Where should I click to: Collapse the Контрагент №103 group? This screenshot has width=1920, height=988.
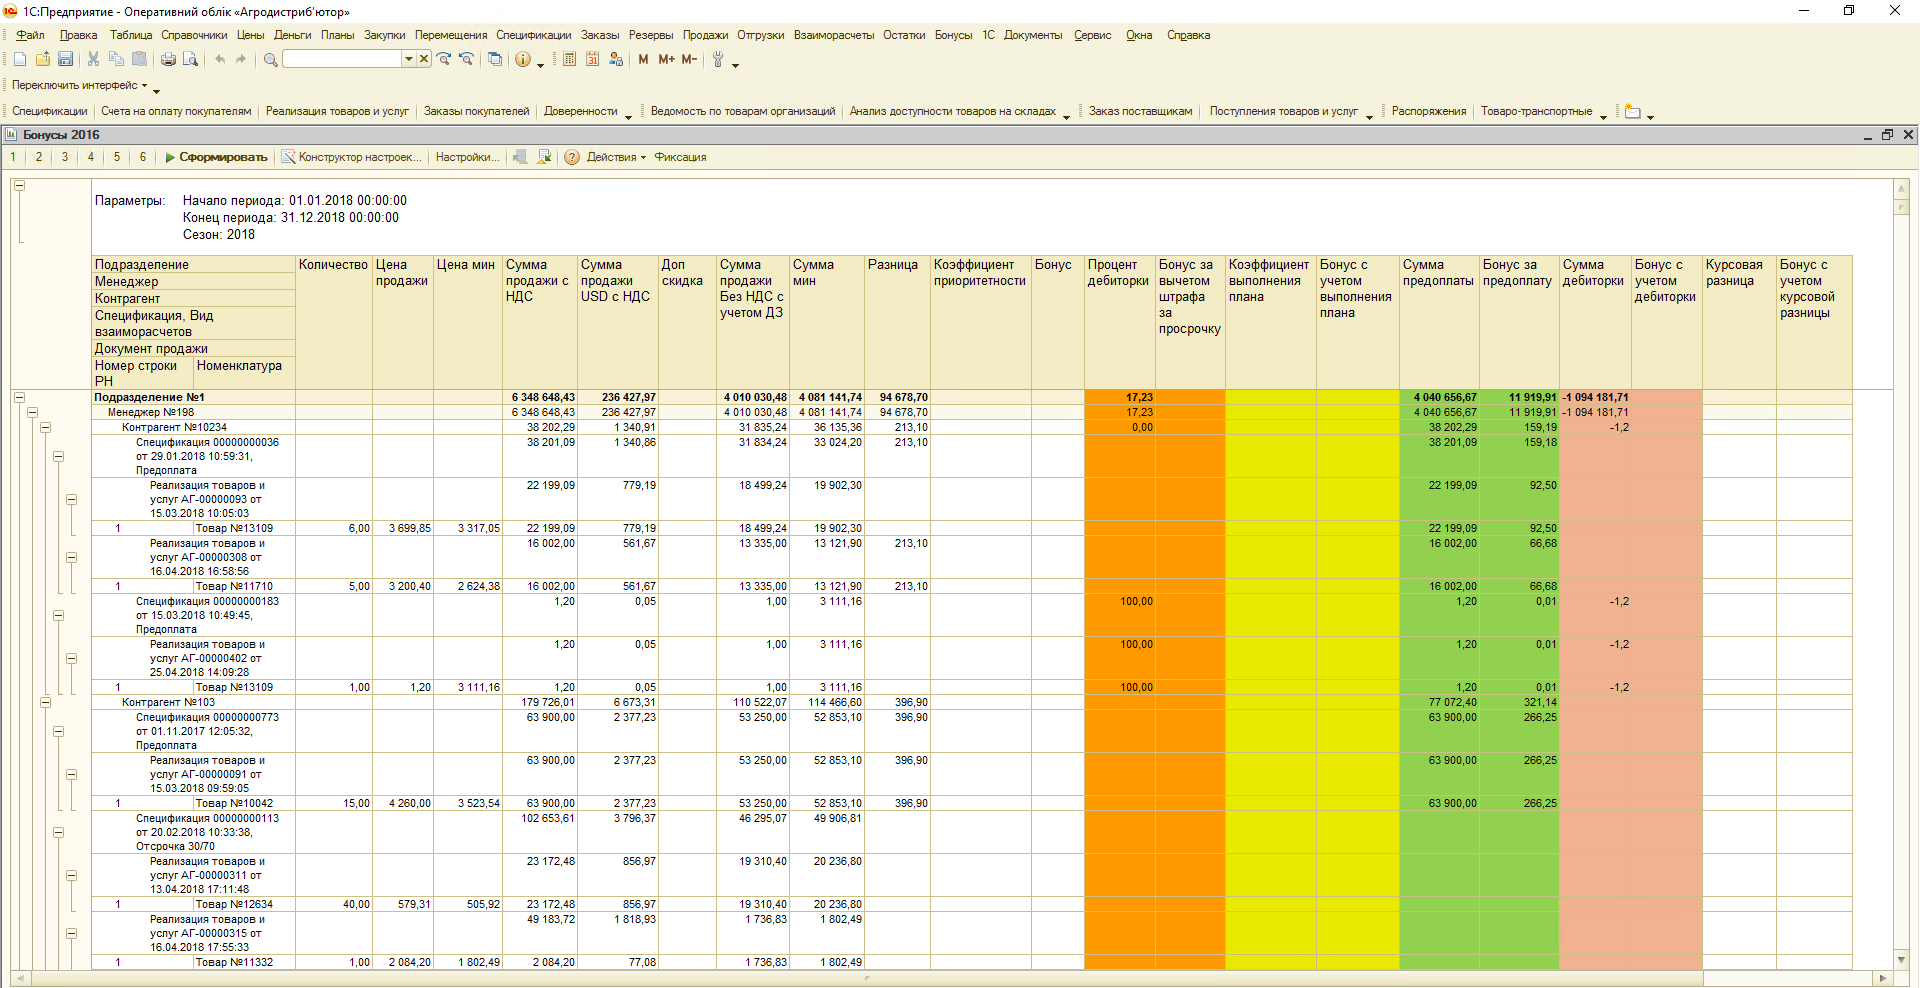coord(45,703)
